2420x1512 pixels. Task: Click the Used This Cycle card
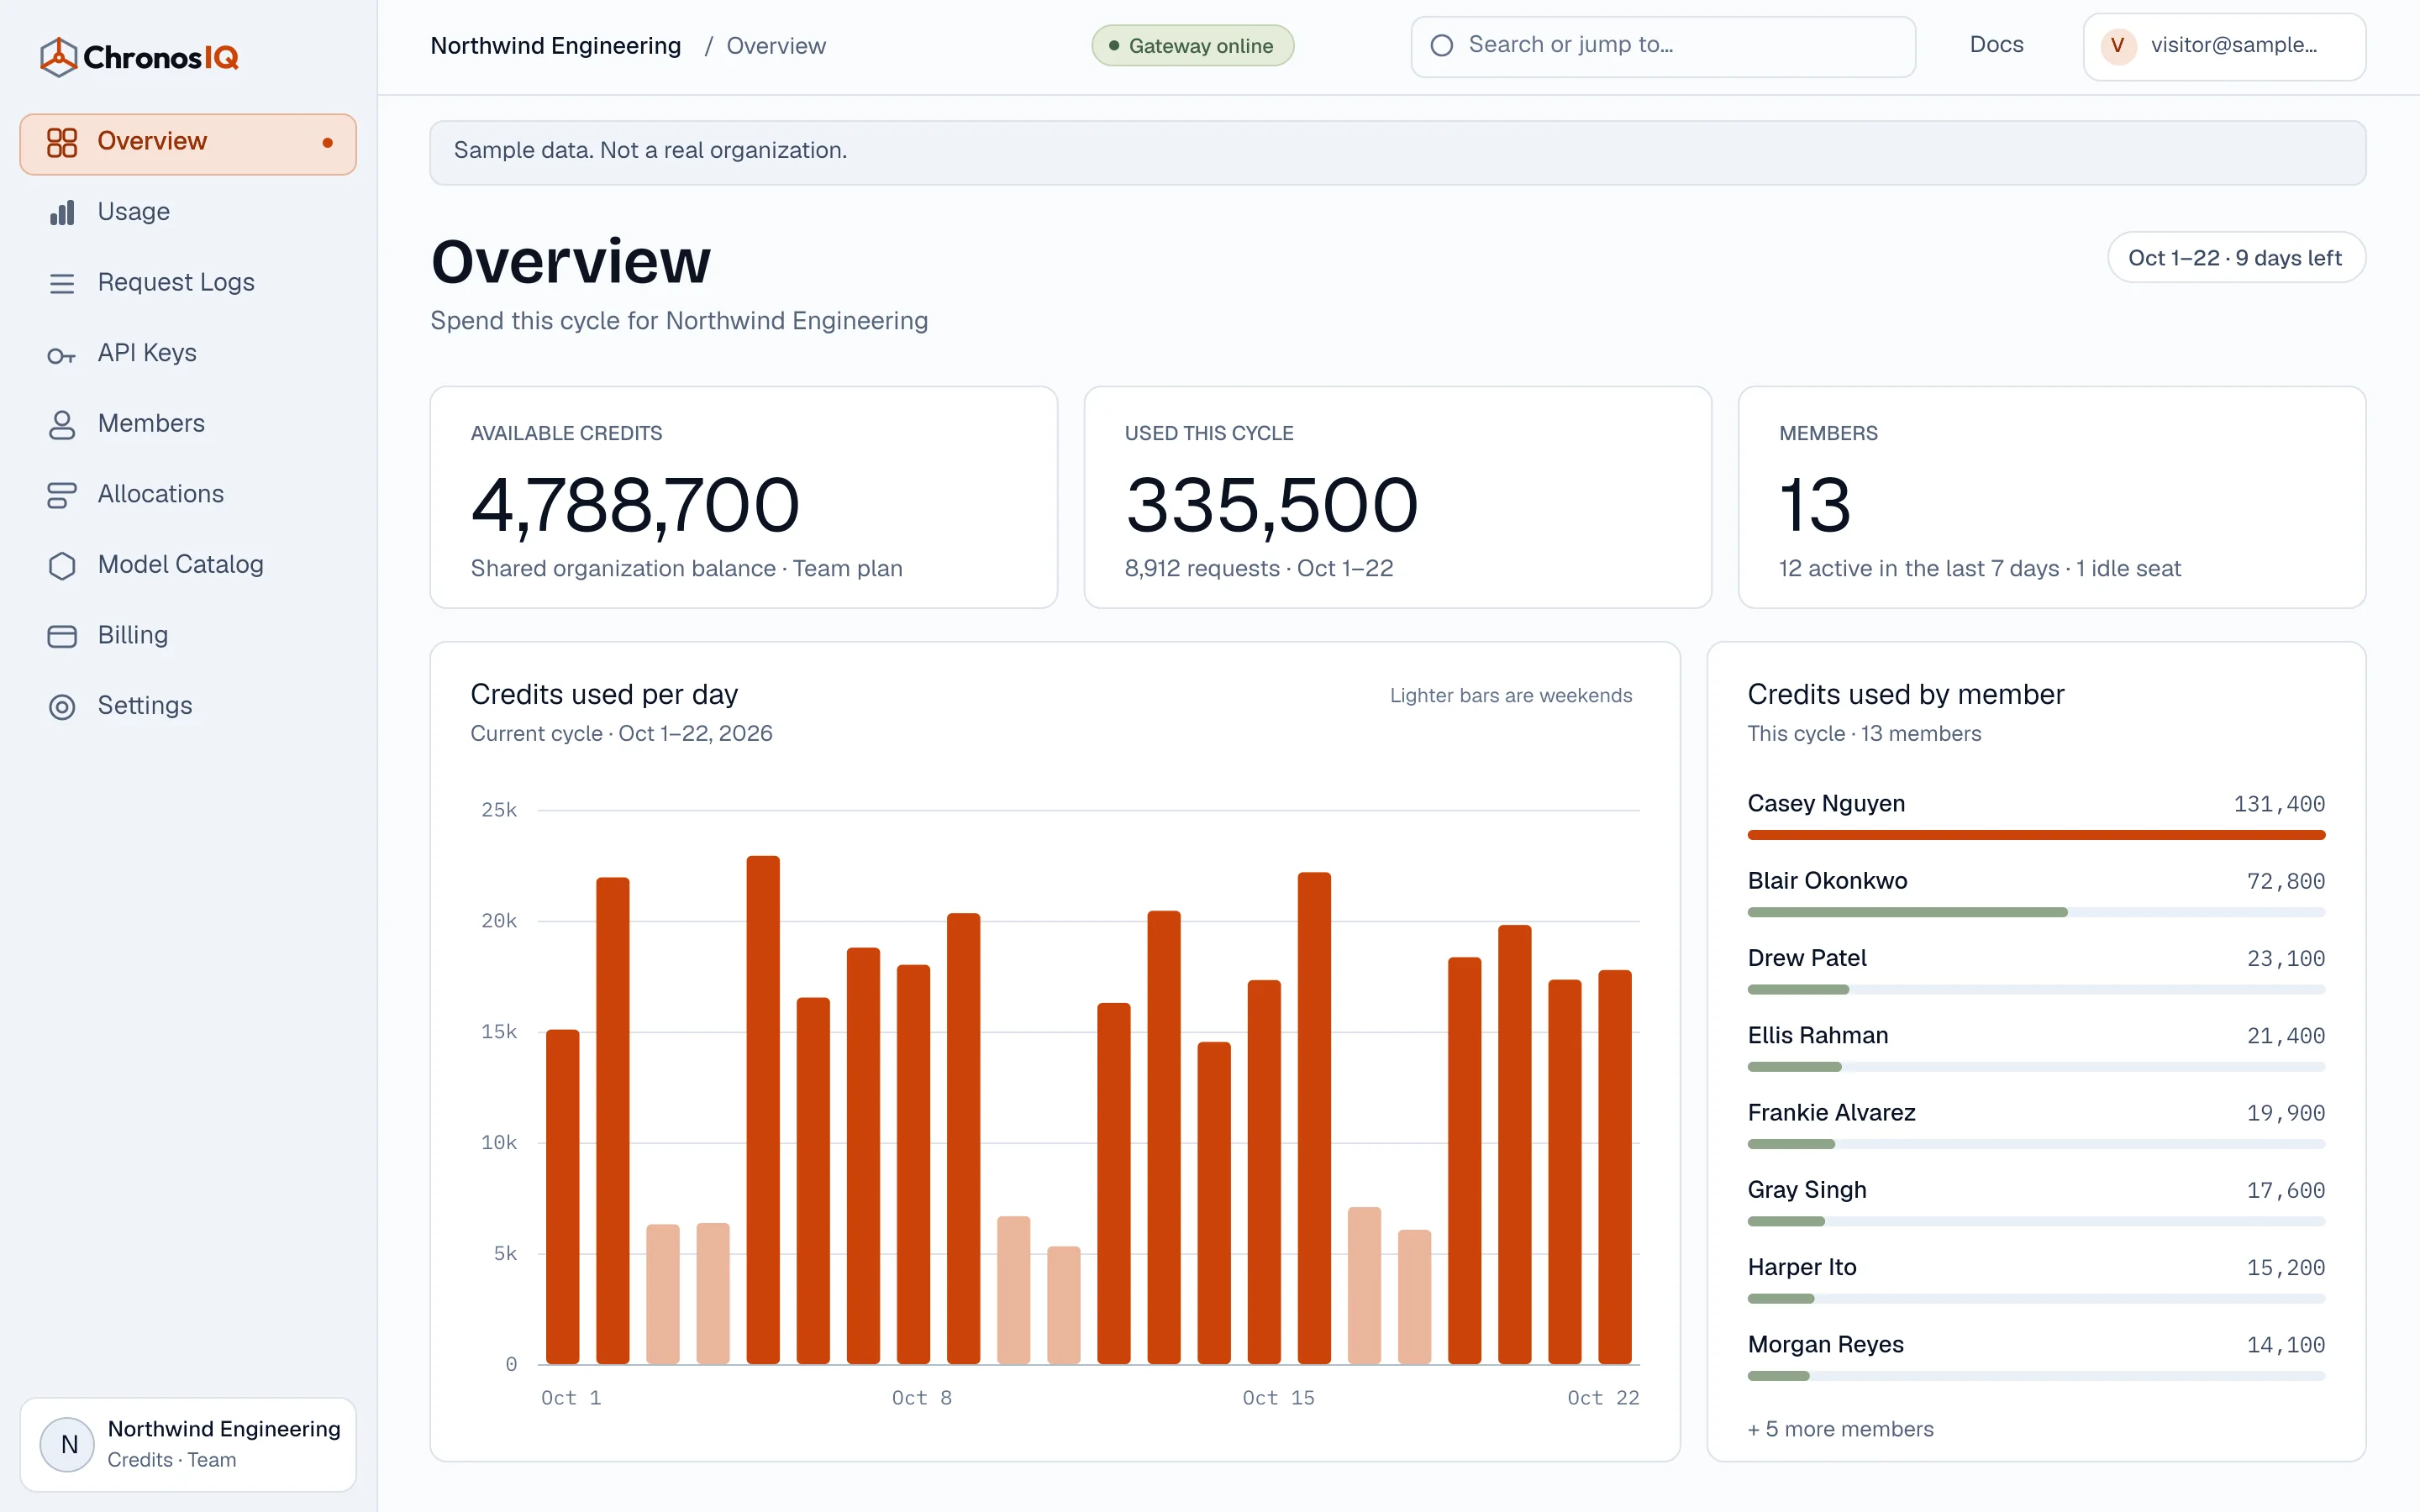point(1397,497)
